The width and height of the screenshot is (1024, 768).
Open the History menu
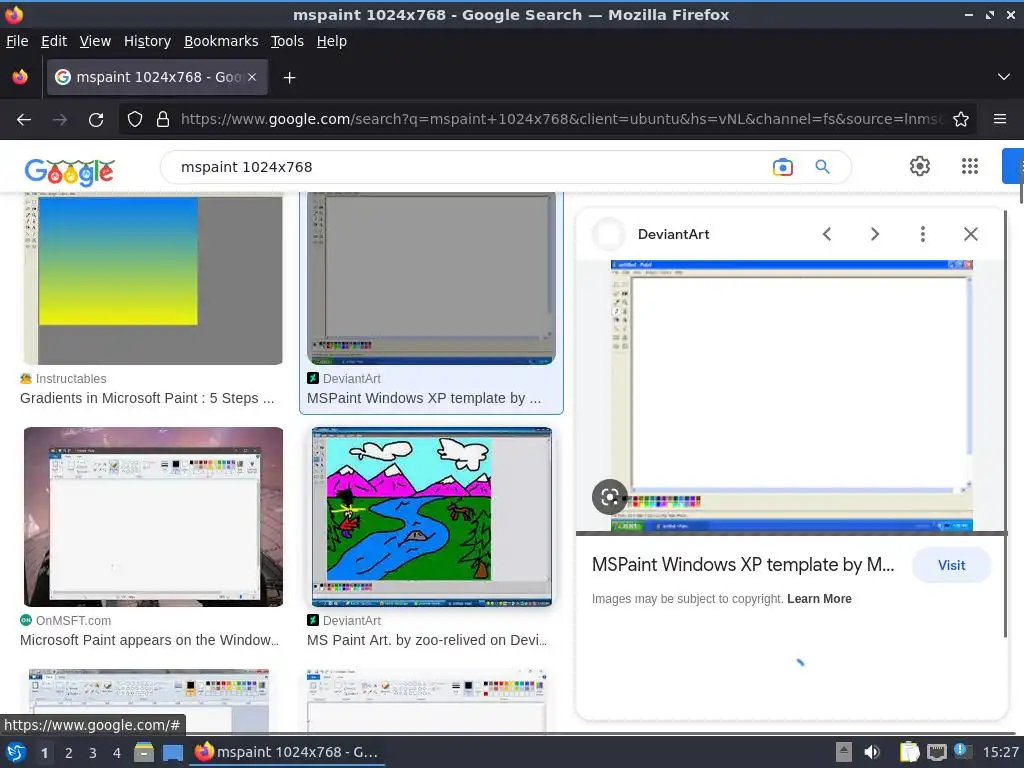tap(147, 41)
